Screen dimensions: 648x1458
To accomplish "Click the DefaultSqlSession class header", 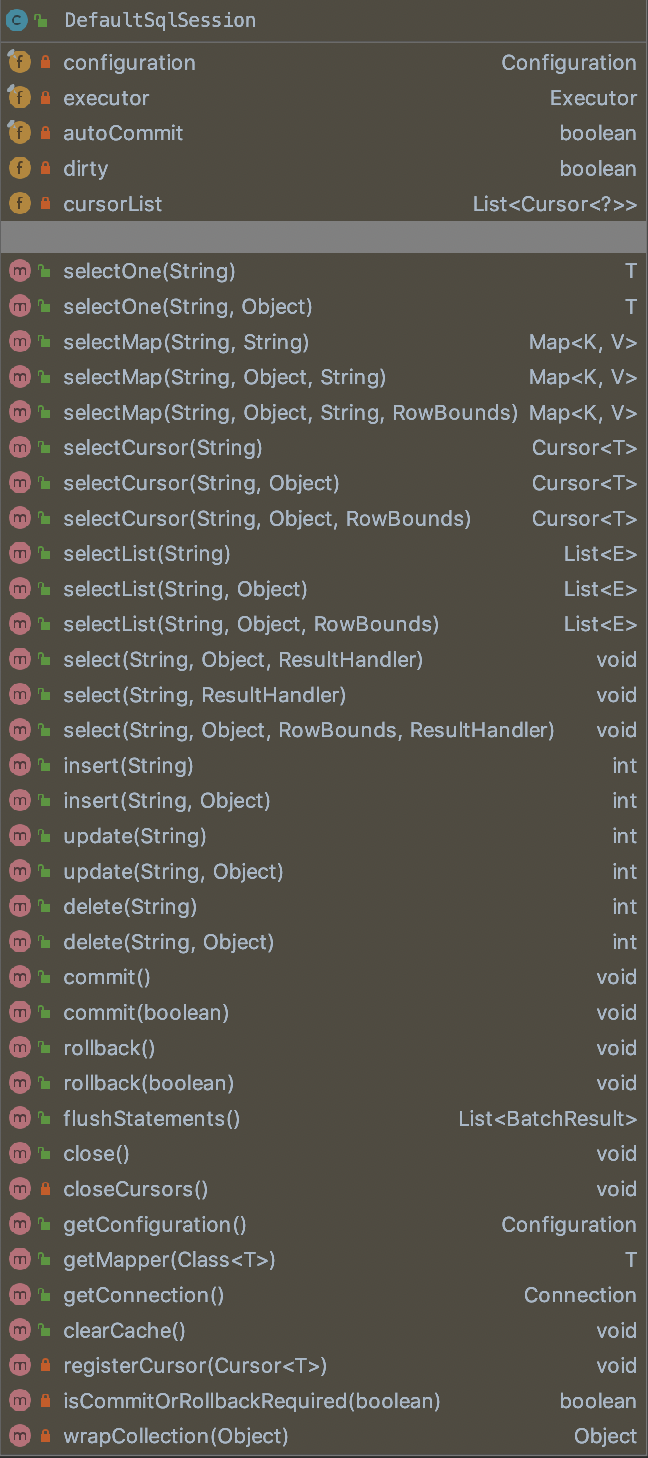I will 159,20.
